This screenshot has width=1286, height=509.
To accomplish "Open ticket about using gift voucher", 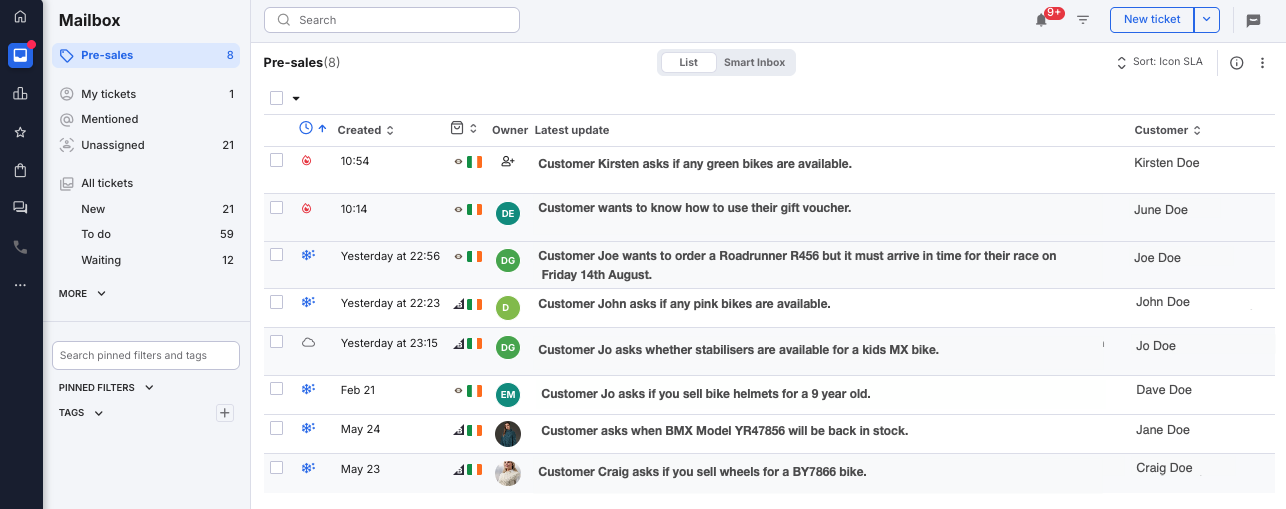I will [x=695, y=208].
